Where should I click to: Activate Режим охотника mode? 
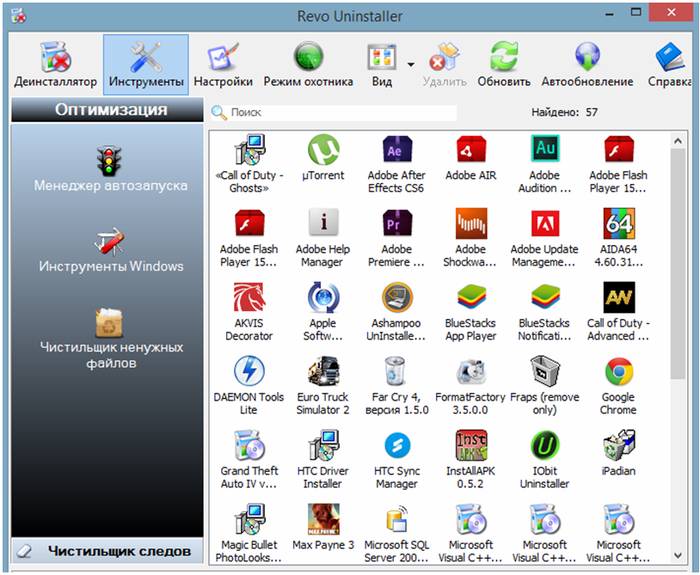308,64
